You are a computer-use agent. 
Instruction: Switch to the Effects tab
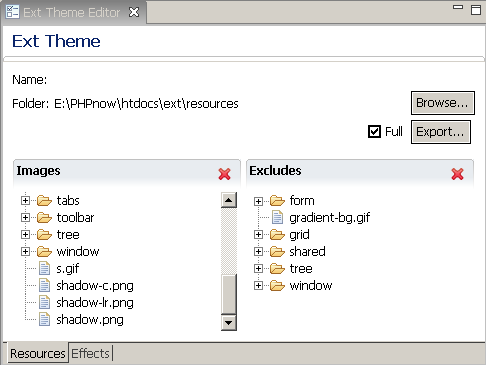[90, 353]
